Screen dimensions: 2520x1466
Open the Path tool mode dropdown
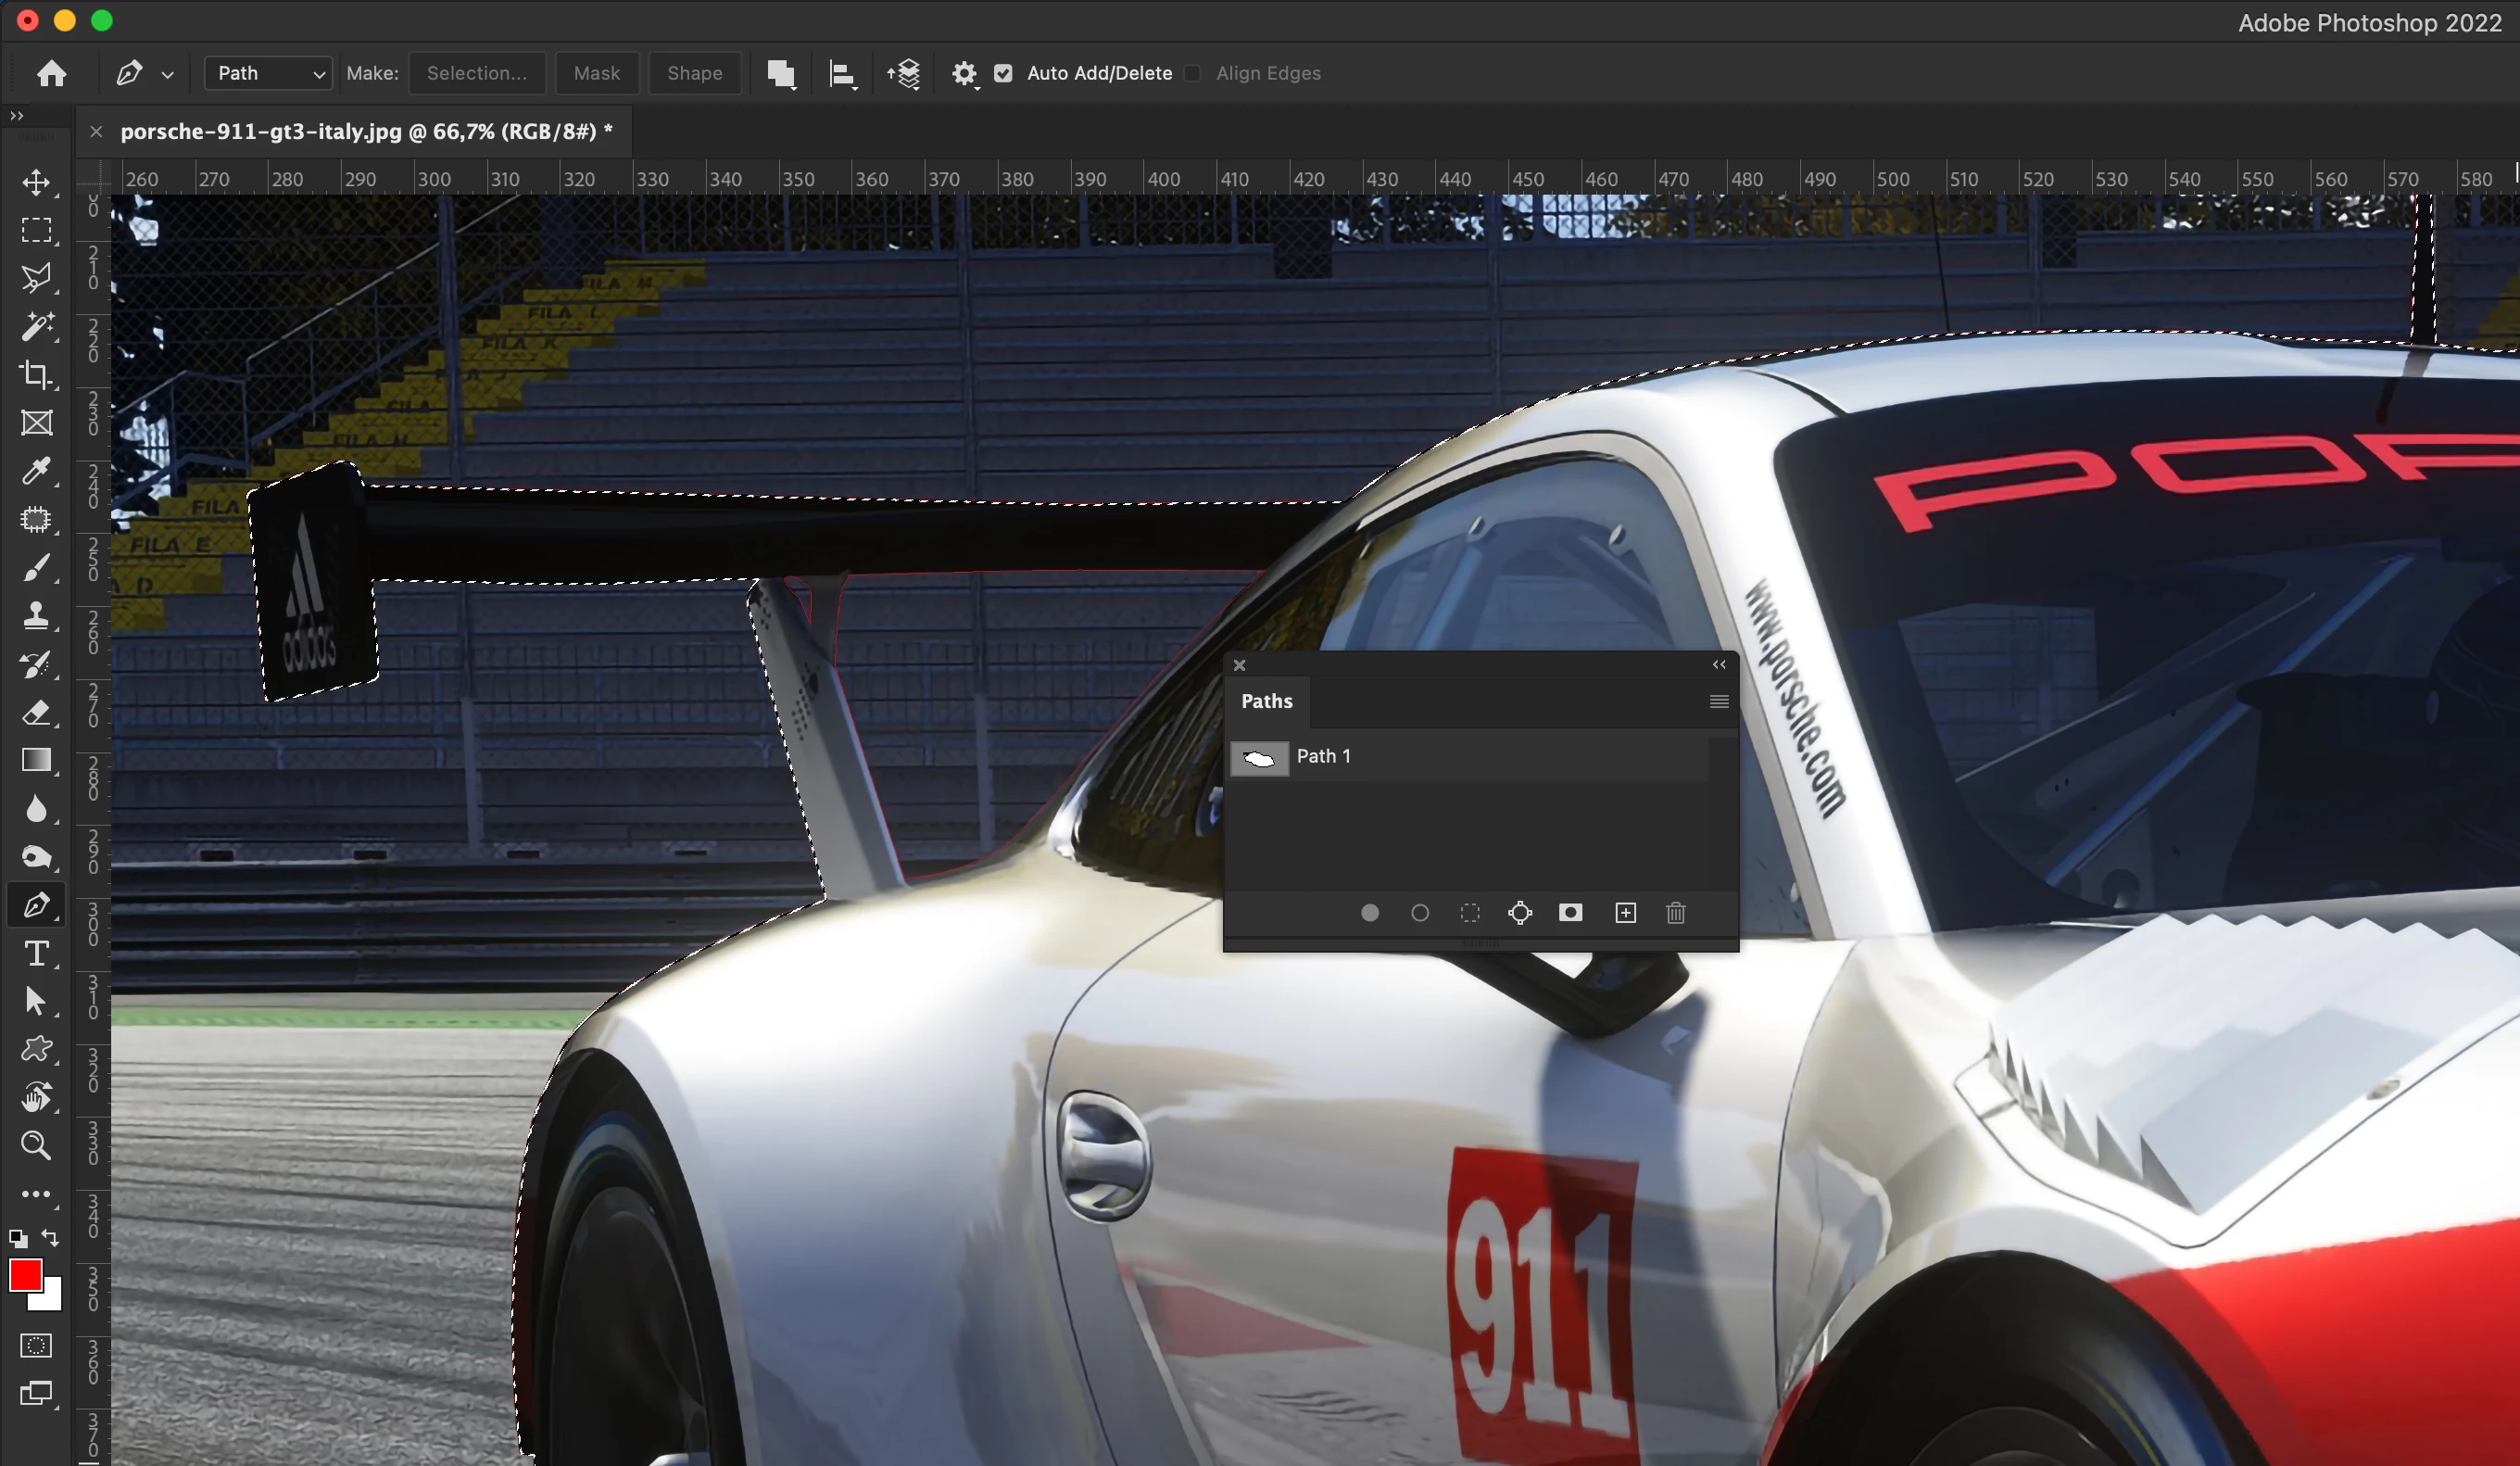[268, 74]
